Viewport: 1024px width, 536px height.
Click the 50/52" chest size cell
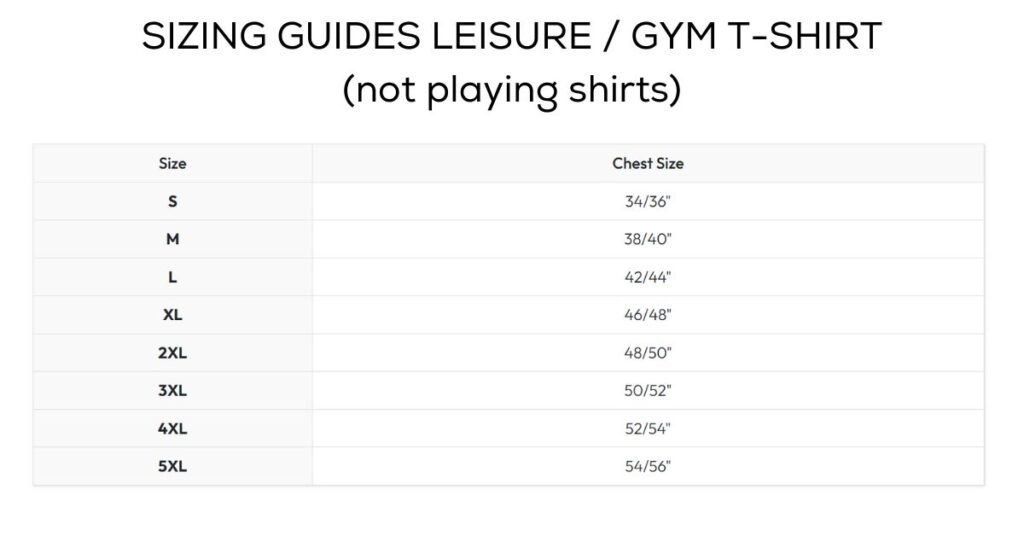[x=647, y=391]
